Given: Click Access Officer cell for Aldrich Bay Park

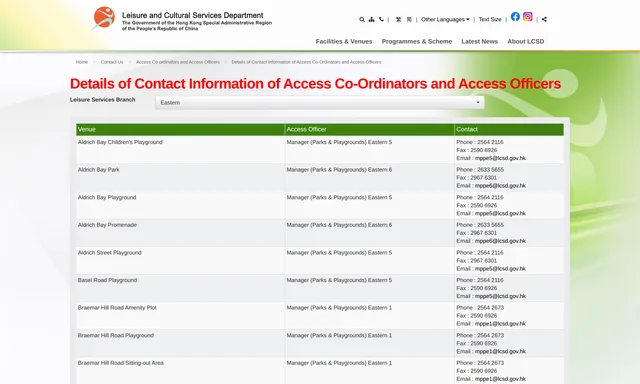Looking at the screenshot, I should (x=369, y=177).
